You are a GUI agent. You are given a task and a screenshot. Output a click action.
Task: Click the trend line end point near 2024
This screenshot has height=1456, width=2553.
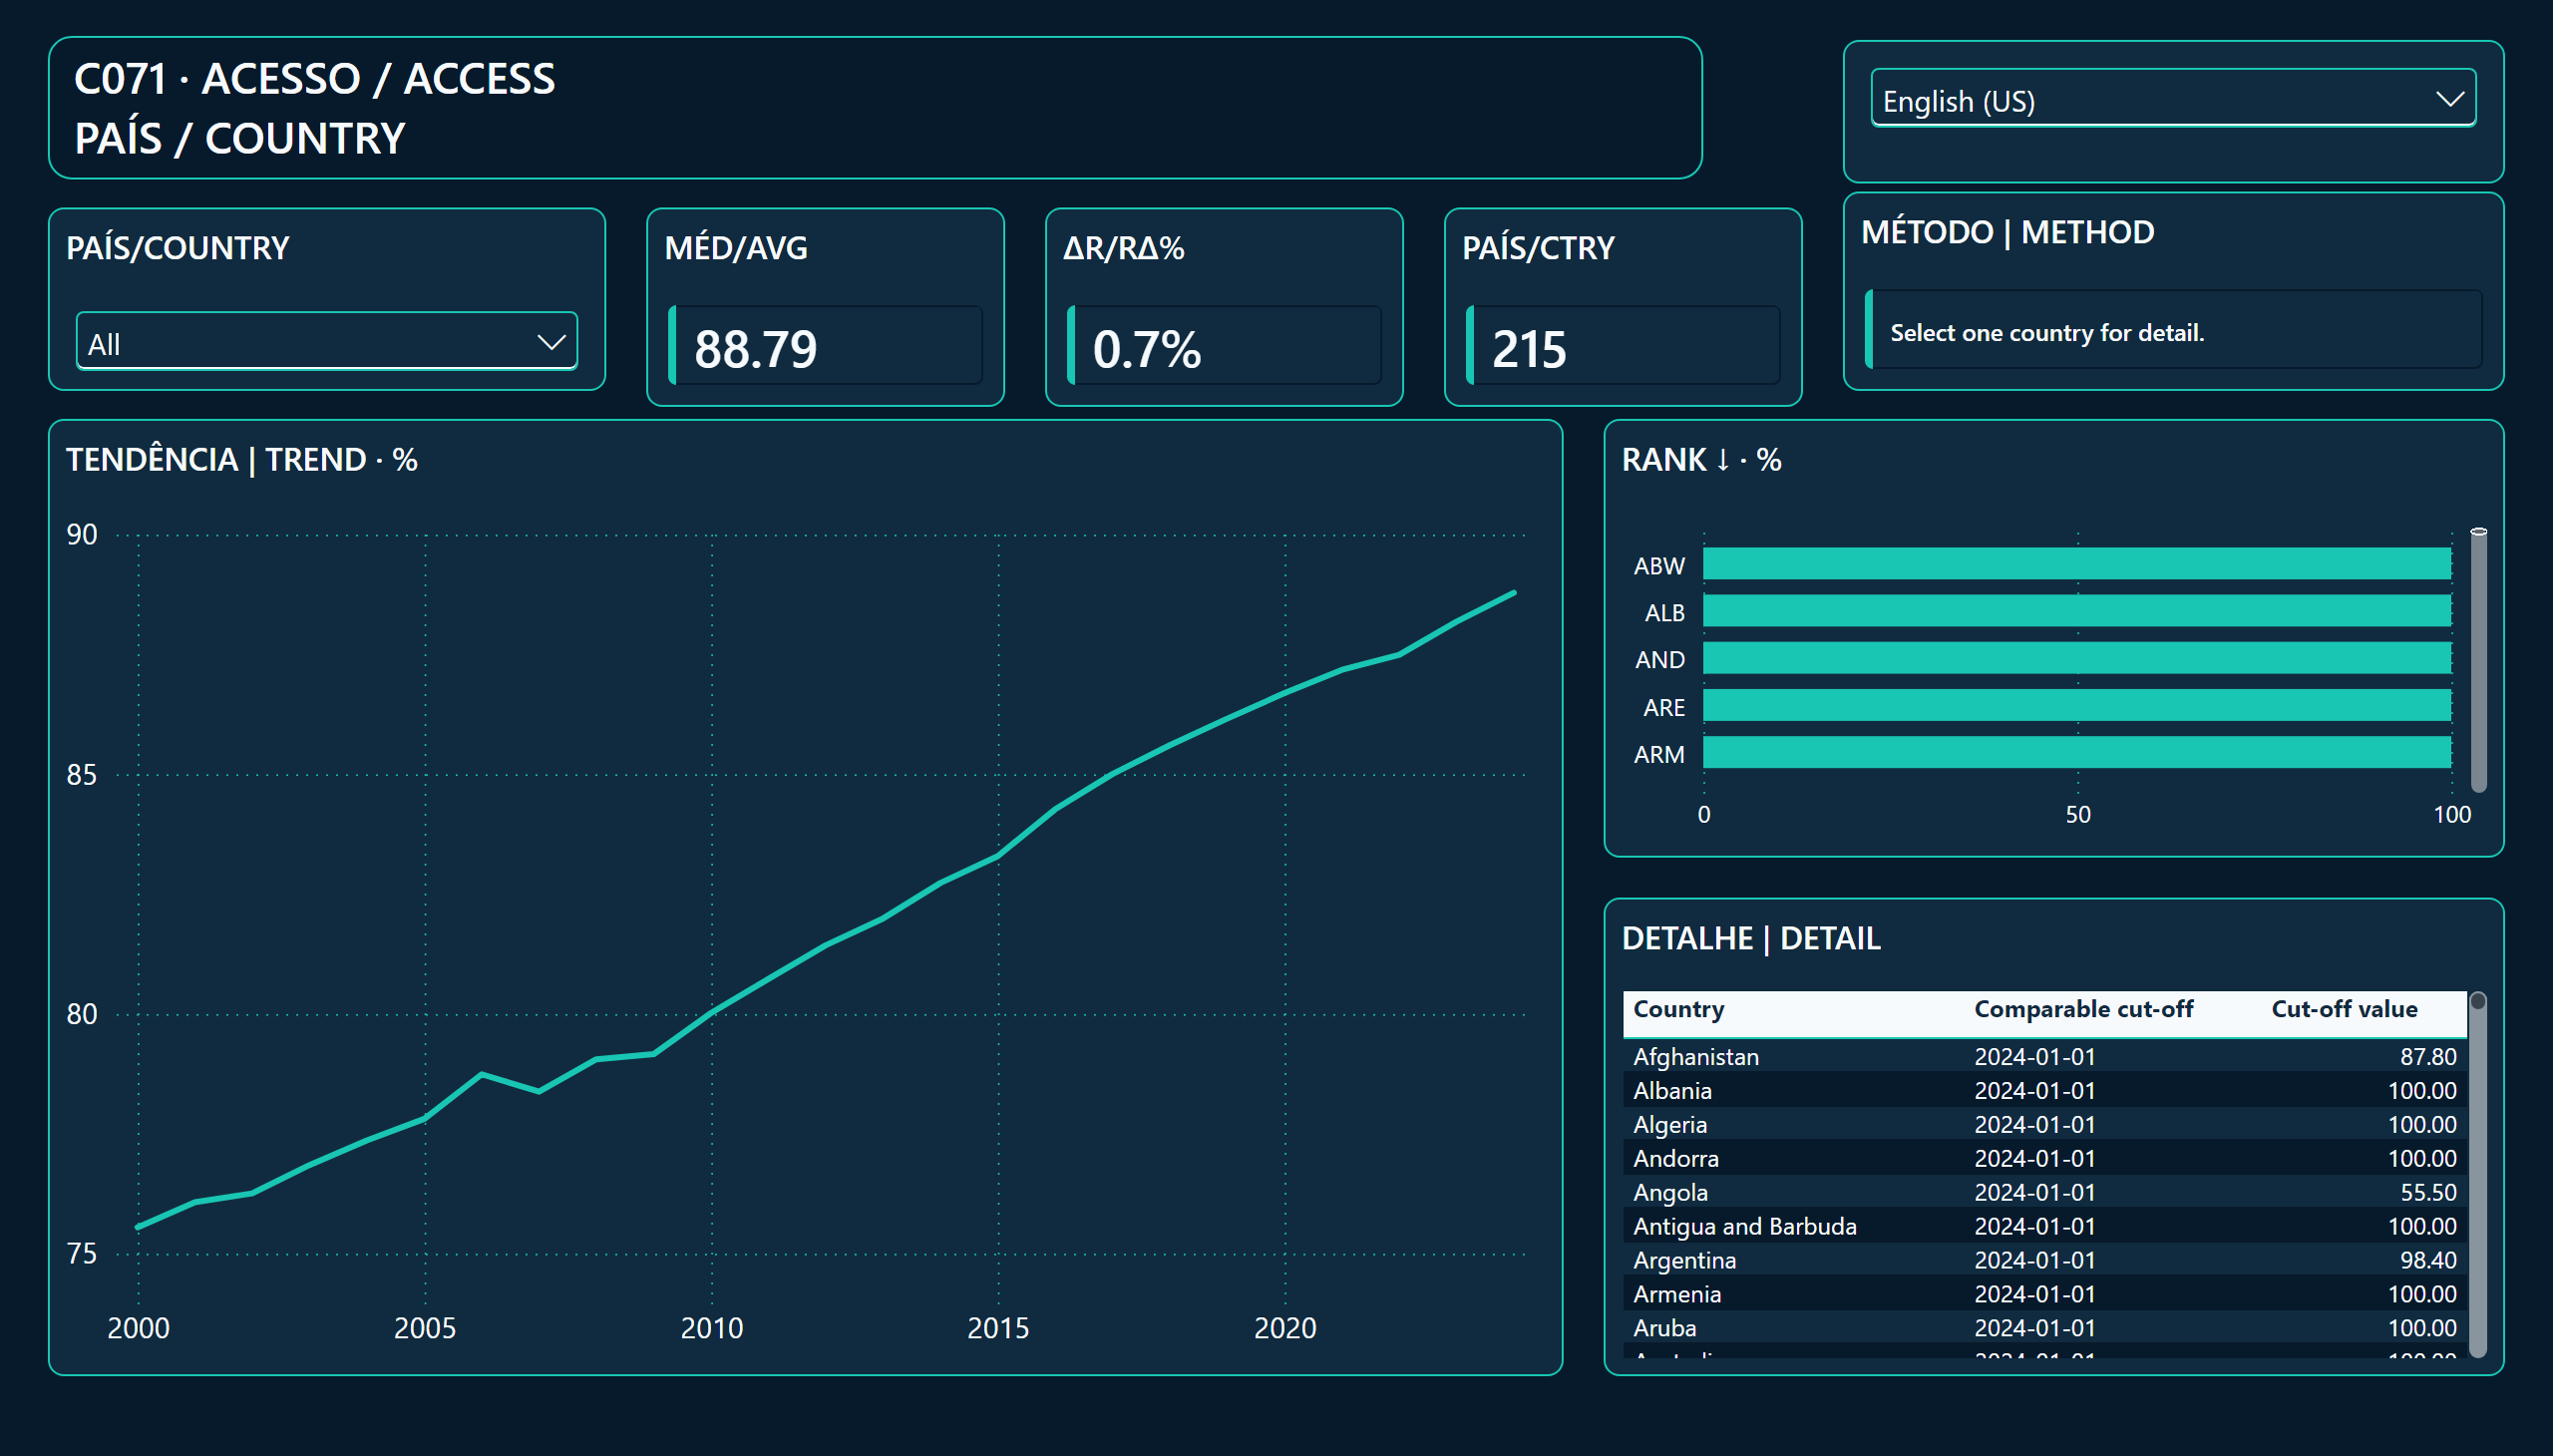pyautogui.click(x=1514, y=593)
